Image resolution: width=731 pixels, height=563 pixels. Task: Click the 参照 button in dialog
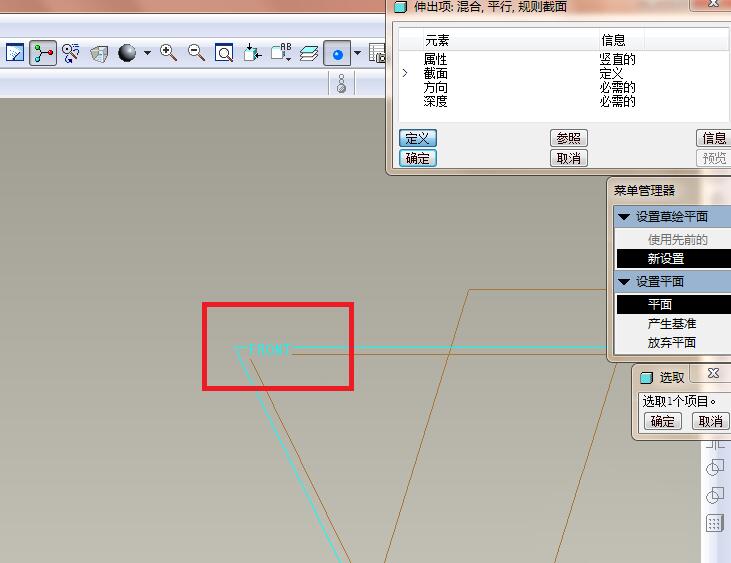[x=568, y=138]
